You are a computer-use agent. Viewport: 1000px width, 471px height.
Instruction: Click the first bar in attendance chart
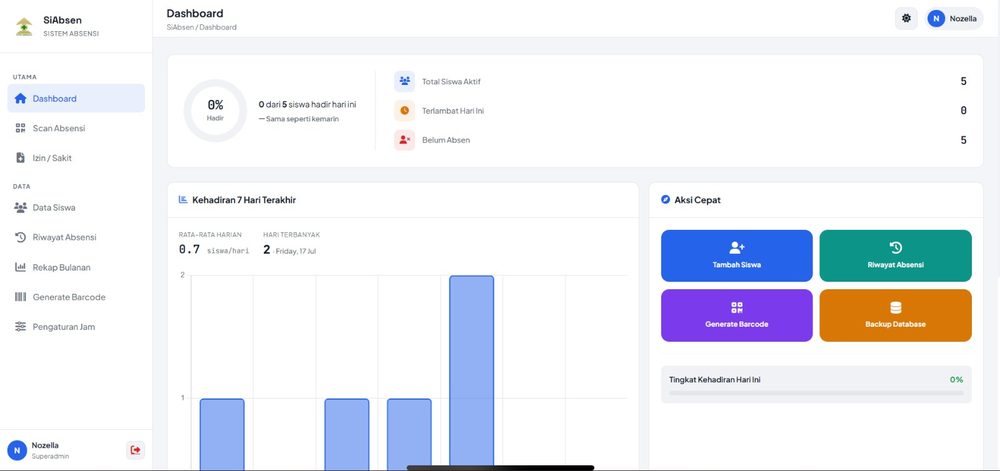coord(222,433)
